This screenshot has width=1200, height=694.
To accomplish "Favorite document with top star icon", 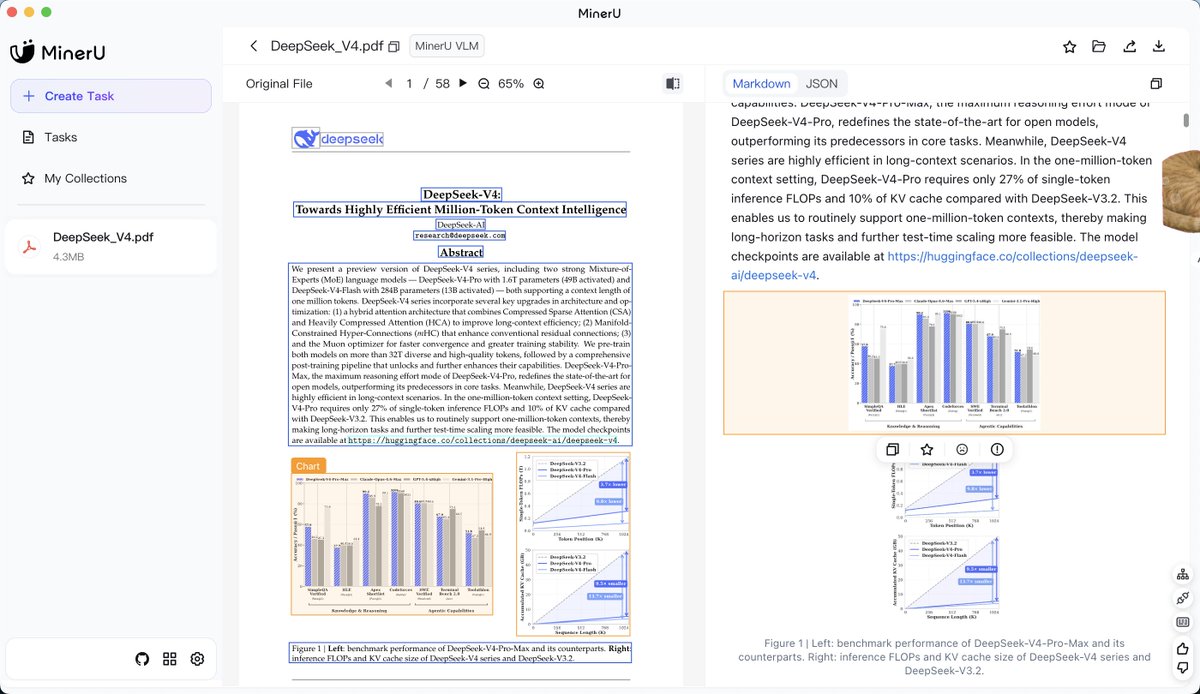I will (1069, 46).
